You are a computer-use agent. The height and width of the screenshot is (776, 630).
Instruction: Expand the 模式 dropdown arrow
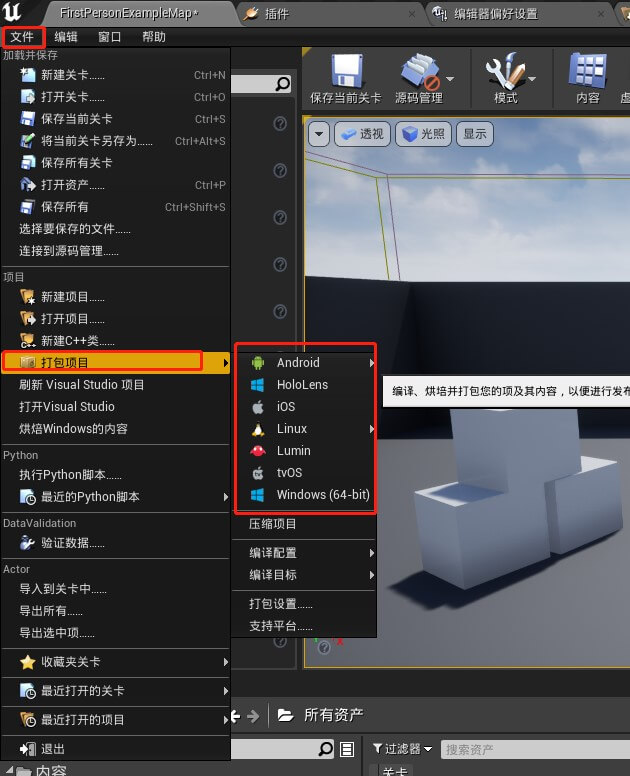coord(532,79)
